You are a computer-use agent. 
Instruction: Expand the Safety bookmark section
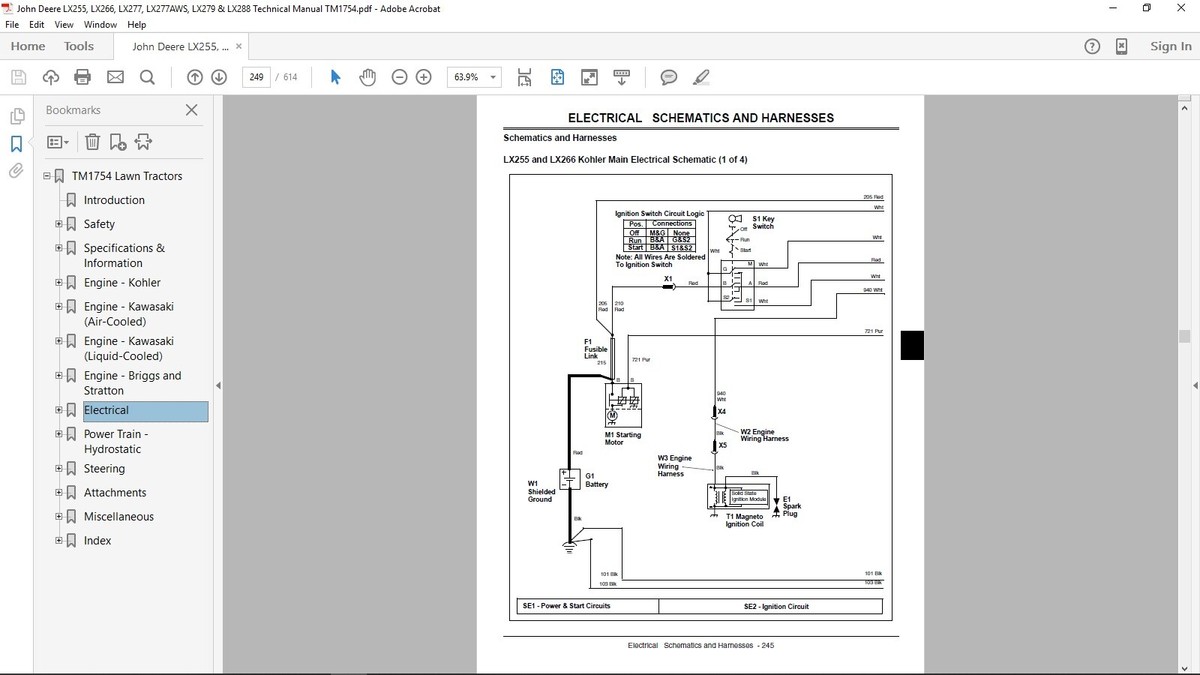[x=58, y=223]
